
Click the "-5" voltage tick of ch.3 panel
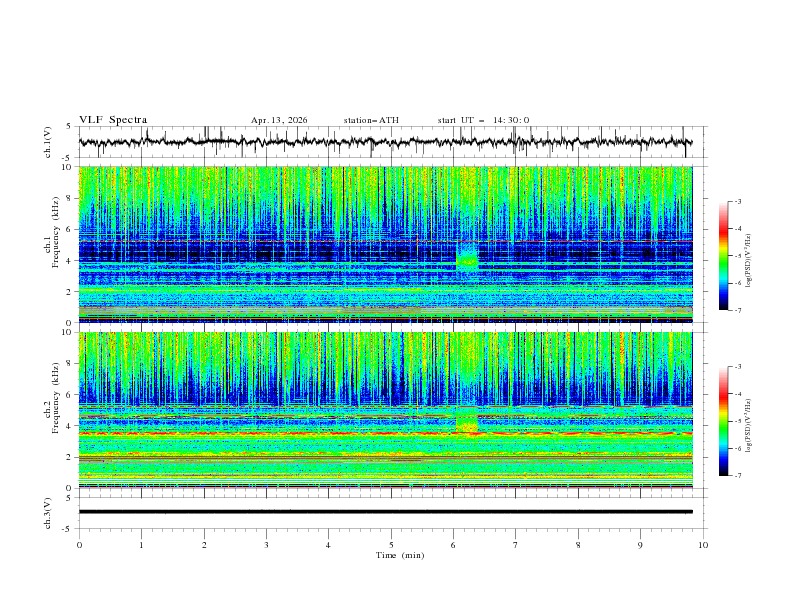click(68, 529)
